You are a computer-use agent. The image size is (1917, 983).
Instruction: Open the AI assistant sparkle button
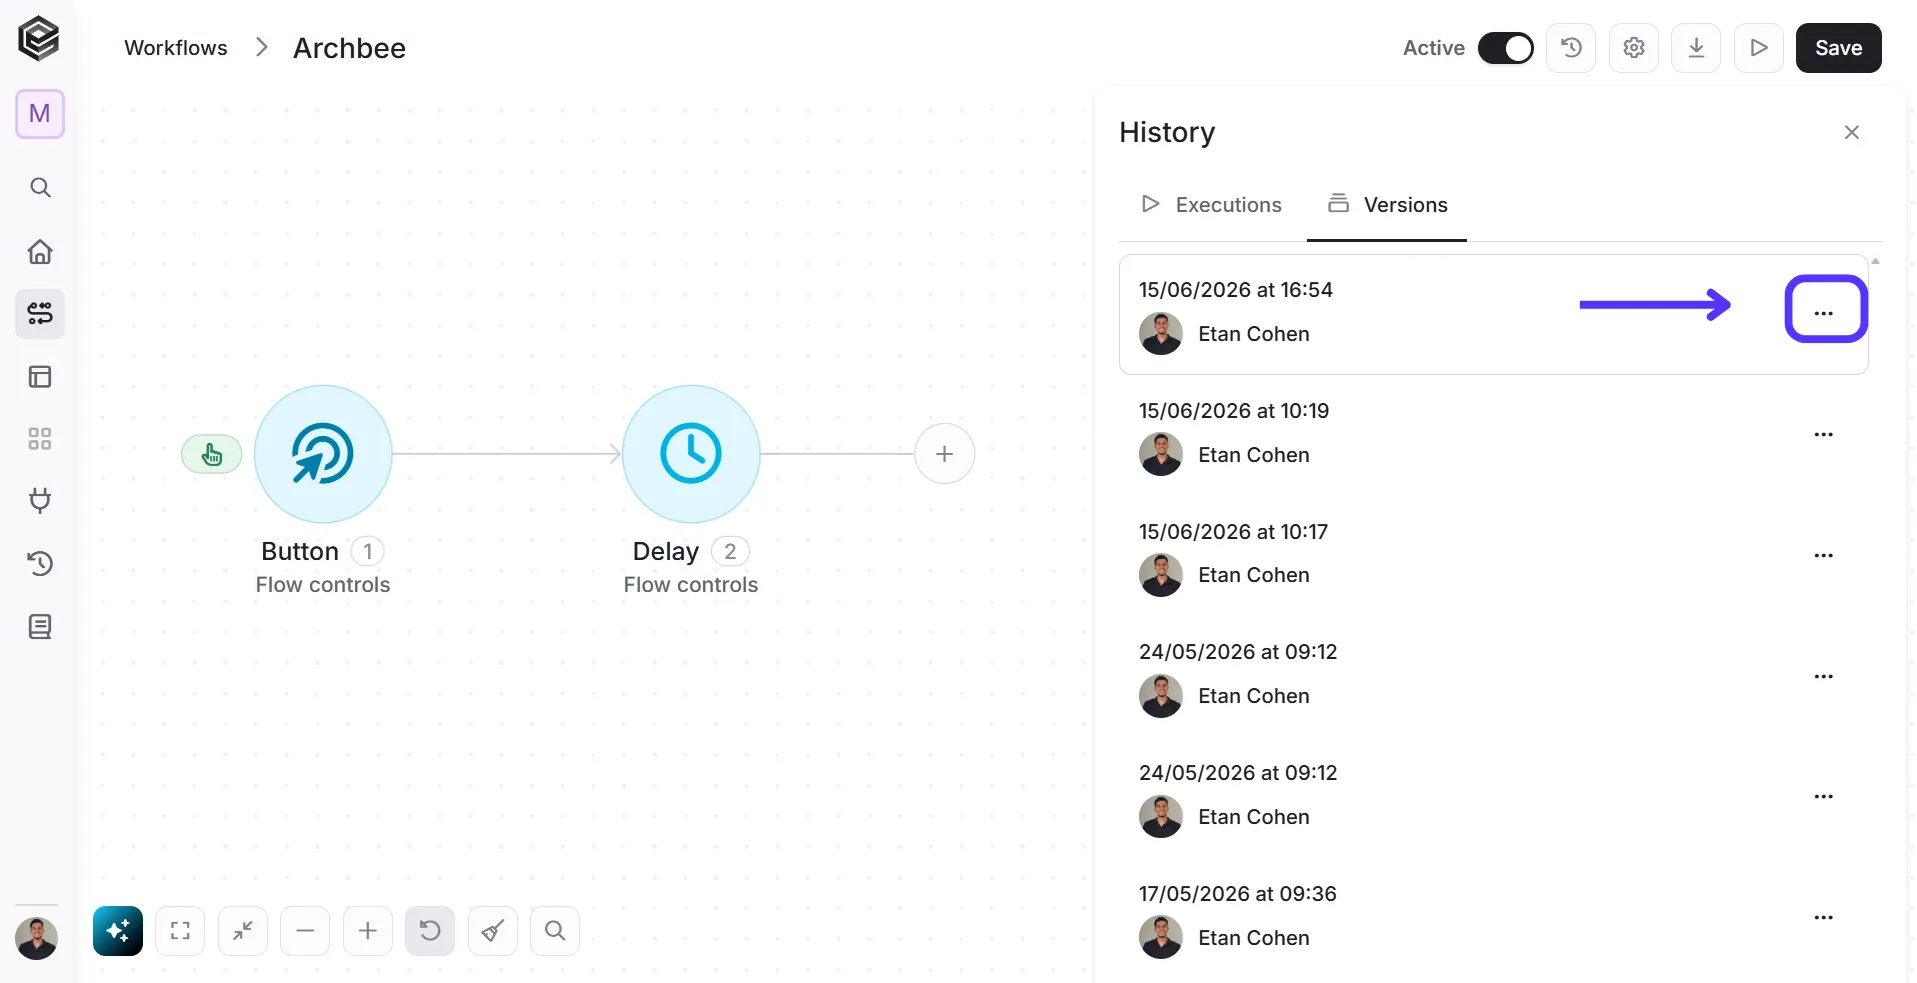click(x=118, y=931)
